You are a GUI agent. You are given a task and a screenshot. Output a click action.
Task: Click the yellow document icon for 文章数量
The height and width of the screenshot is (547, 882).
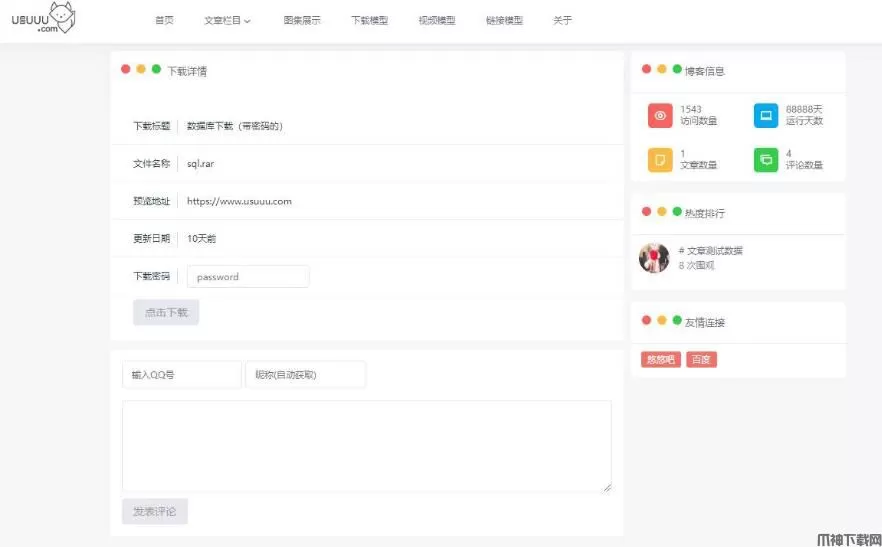point(660,160)
